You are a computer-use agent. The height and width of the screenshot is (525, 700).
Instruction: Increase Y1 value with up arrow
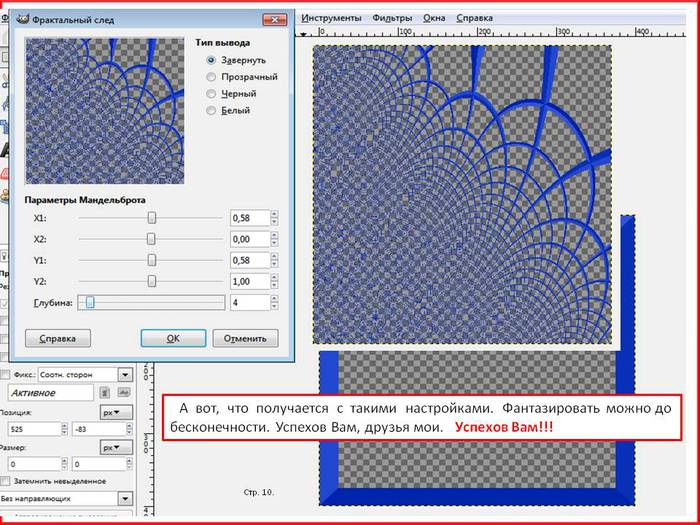[274, 257]
